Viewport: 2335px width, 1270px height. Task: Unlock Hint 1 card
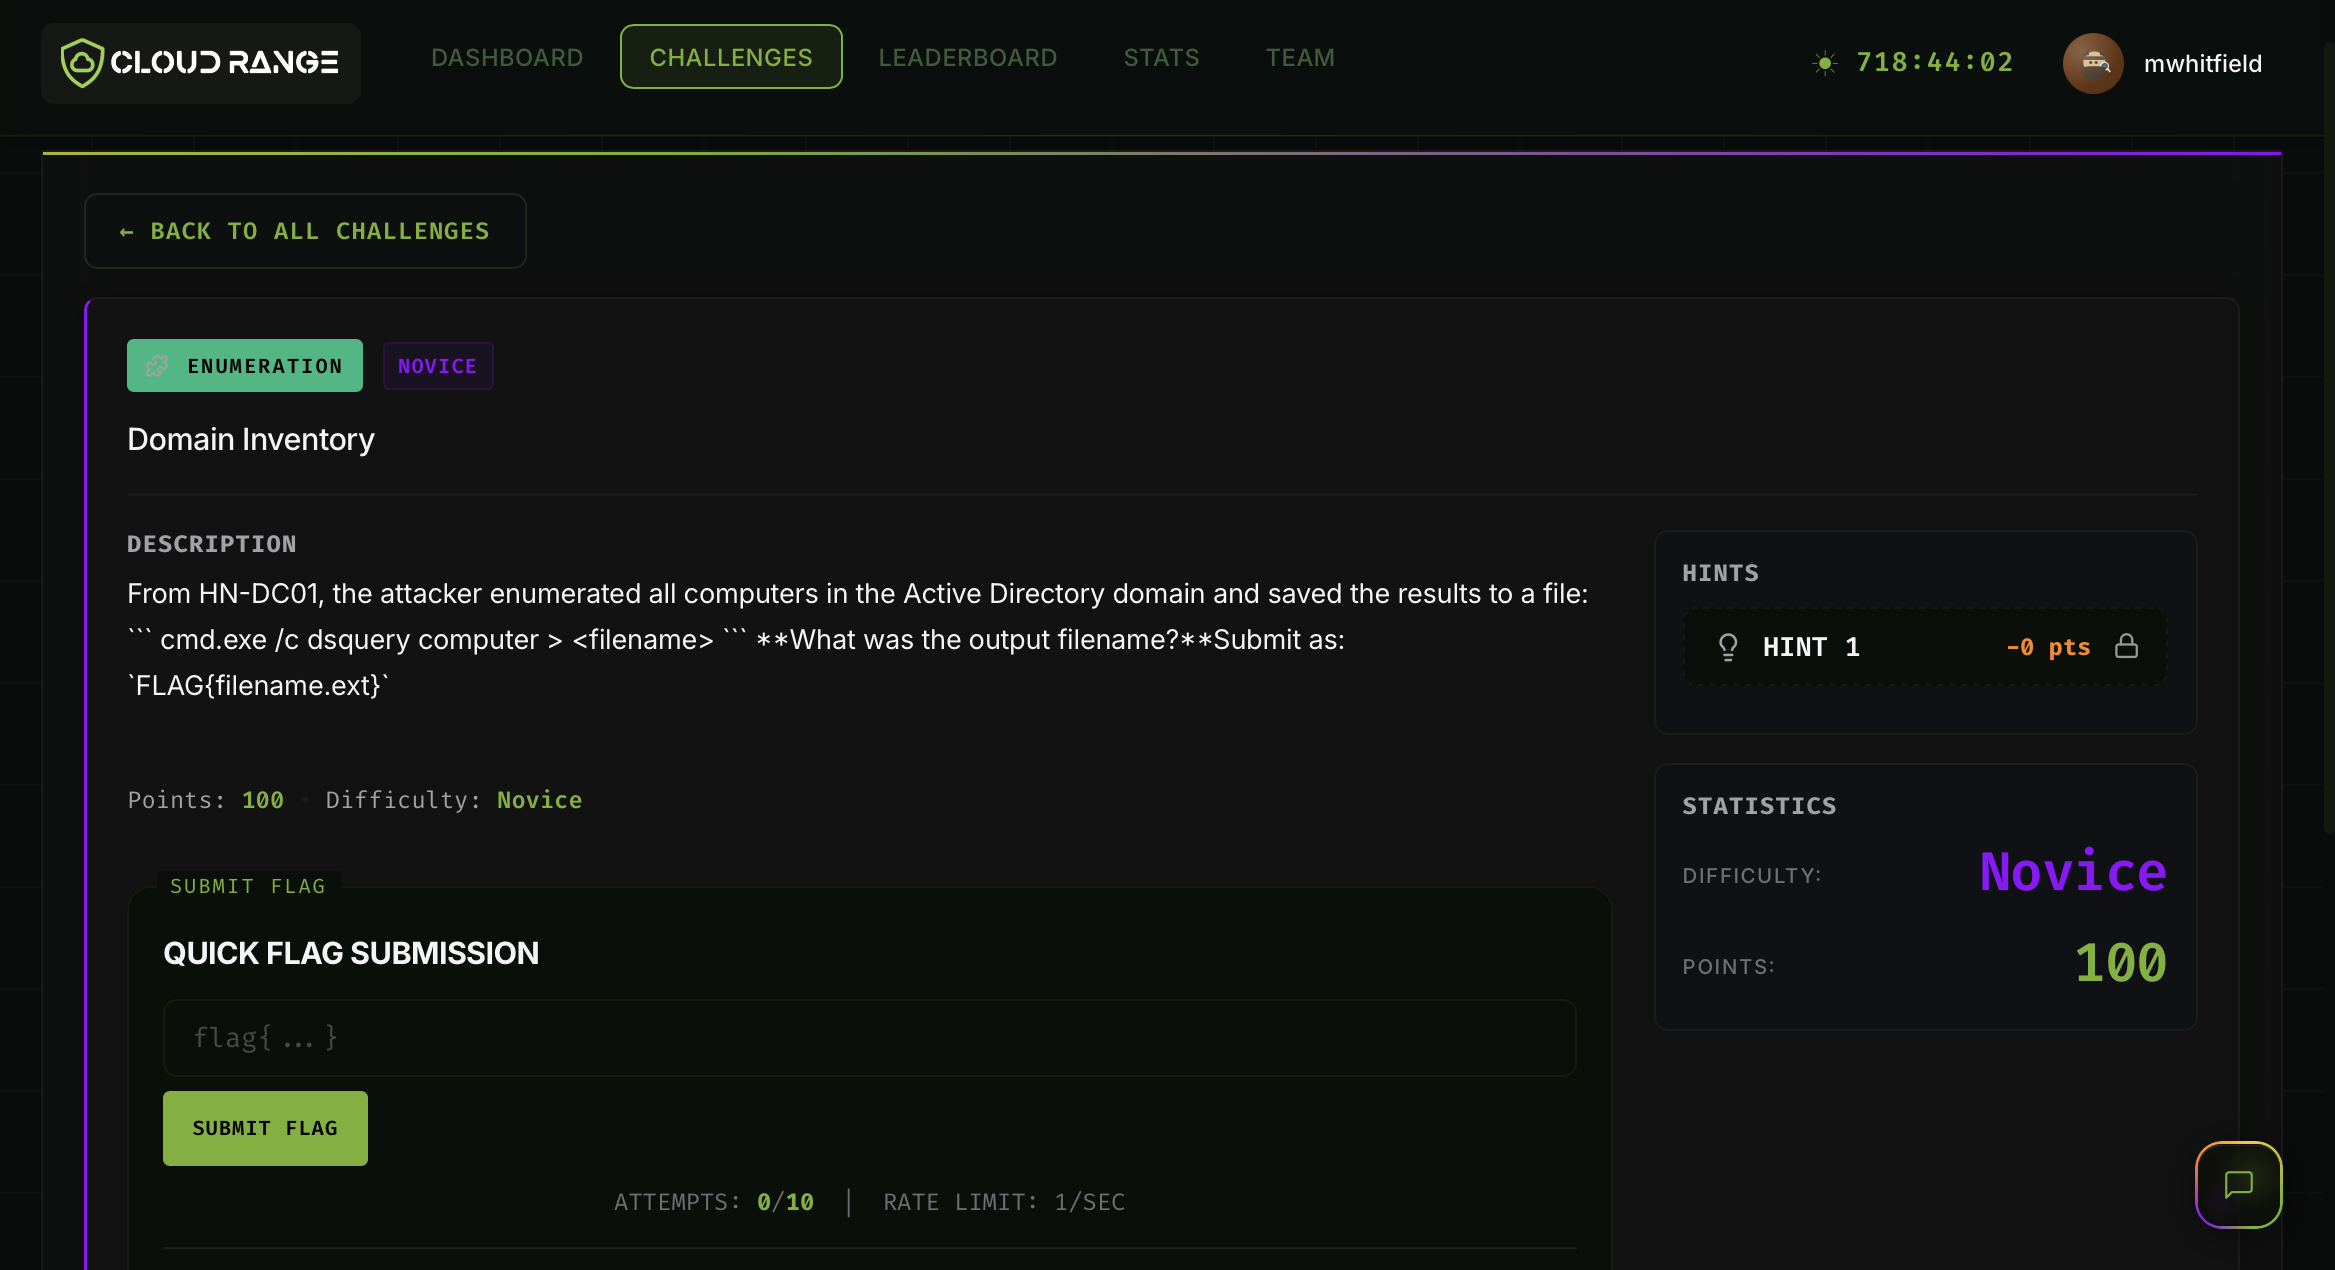(x=1925, y=647)
